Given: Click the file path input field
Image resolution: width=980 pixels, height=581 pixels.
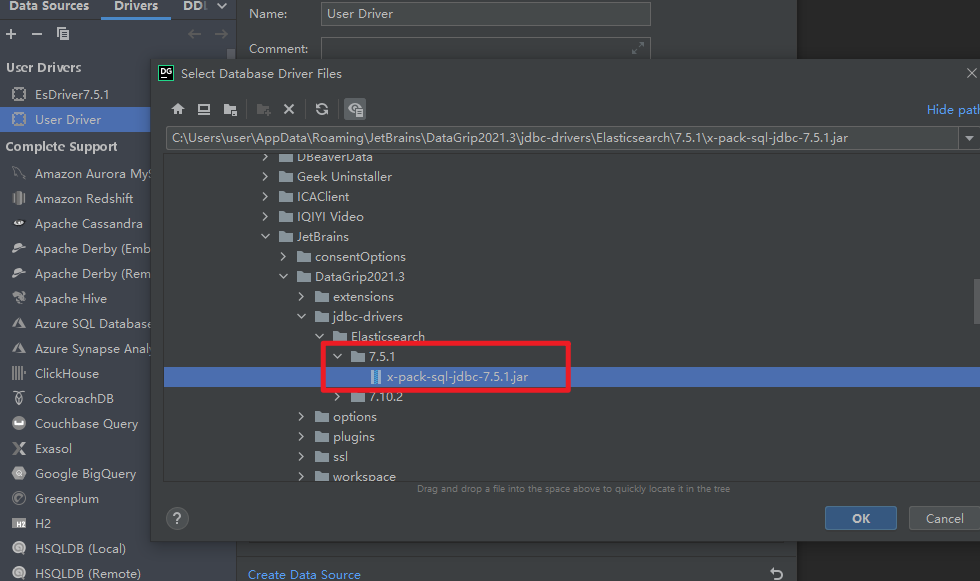Looking at the screenshot, I should point(561,138).
